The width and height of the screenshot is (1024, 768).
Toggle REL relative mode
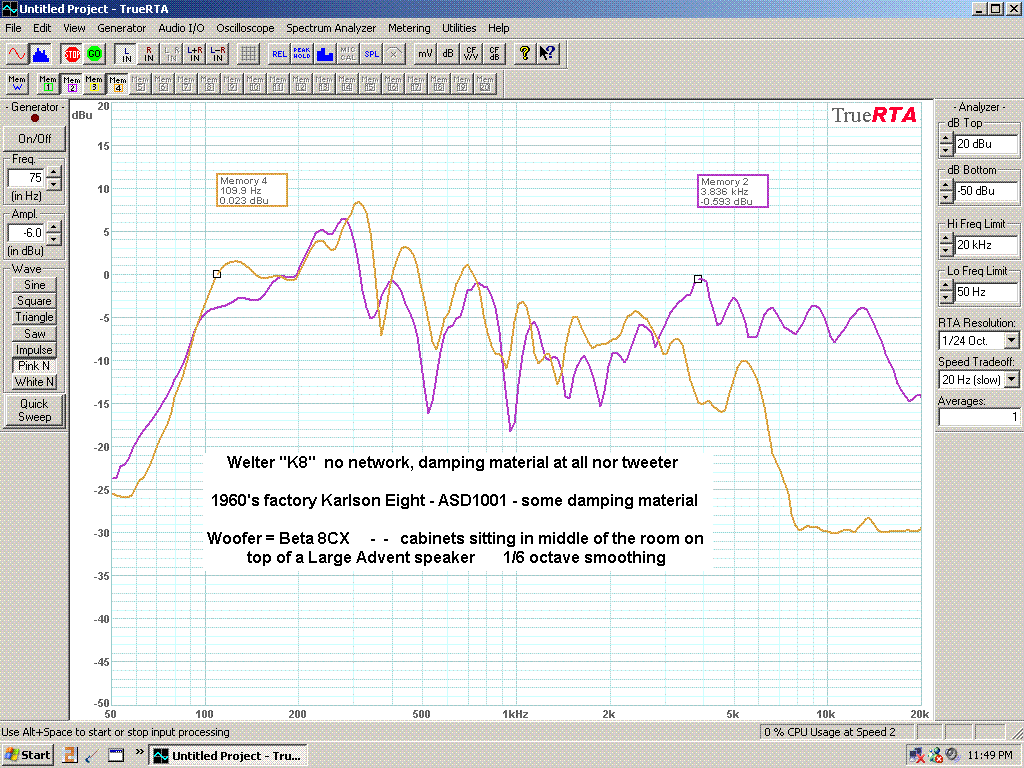(279, 54)
